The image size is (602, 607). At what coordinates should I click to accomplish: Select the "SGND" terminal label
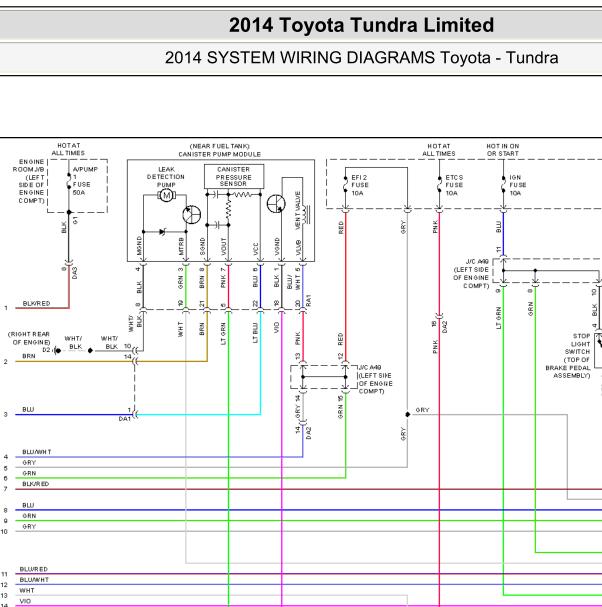[x=202, y=246]
